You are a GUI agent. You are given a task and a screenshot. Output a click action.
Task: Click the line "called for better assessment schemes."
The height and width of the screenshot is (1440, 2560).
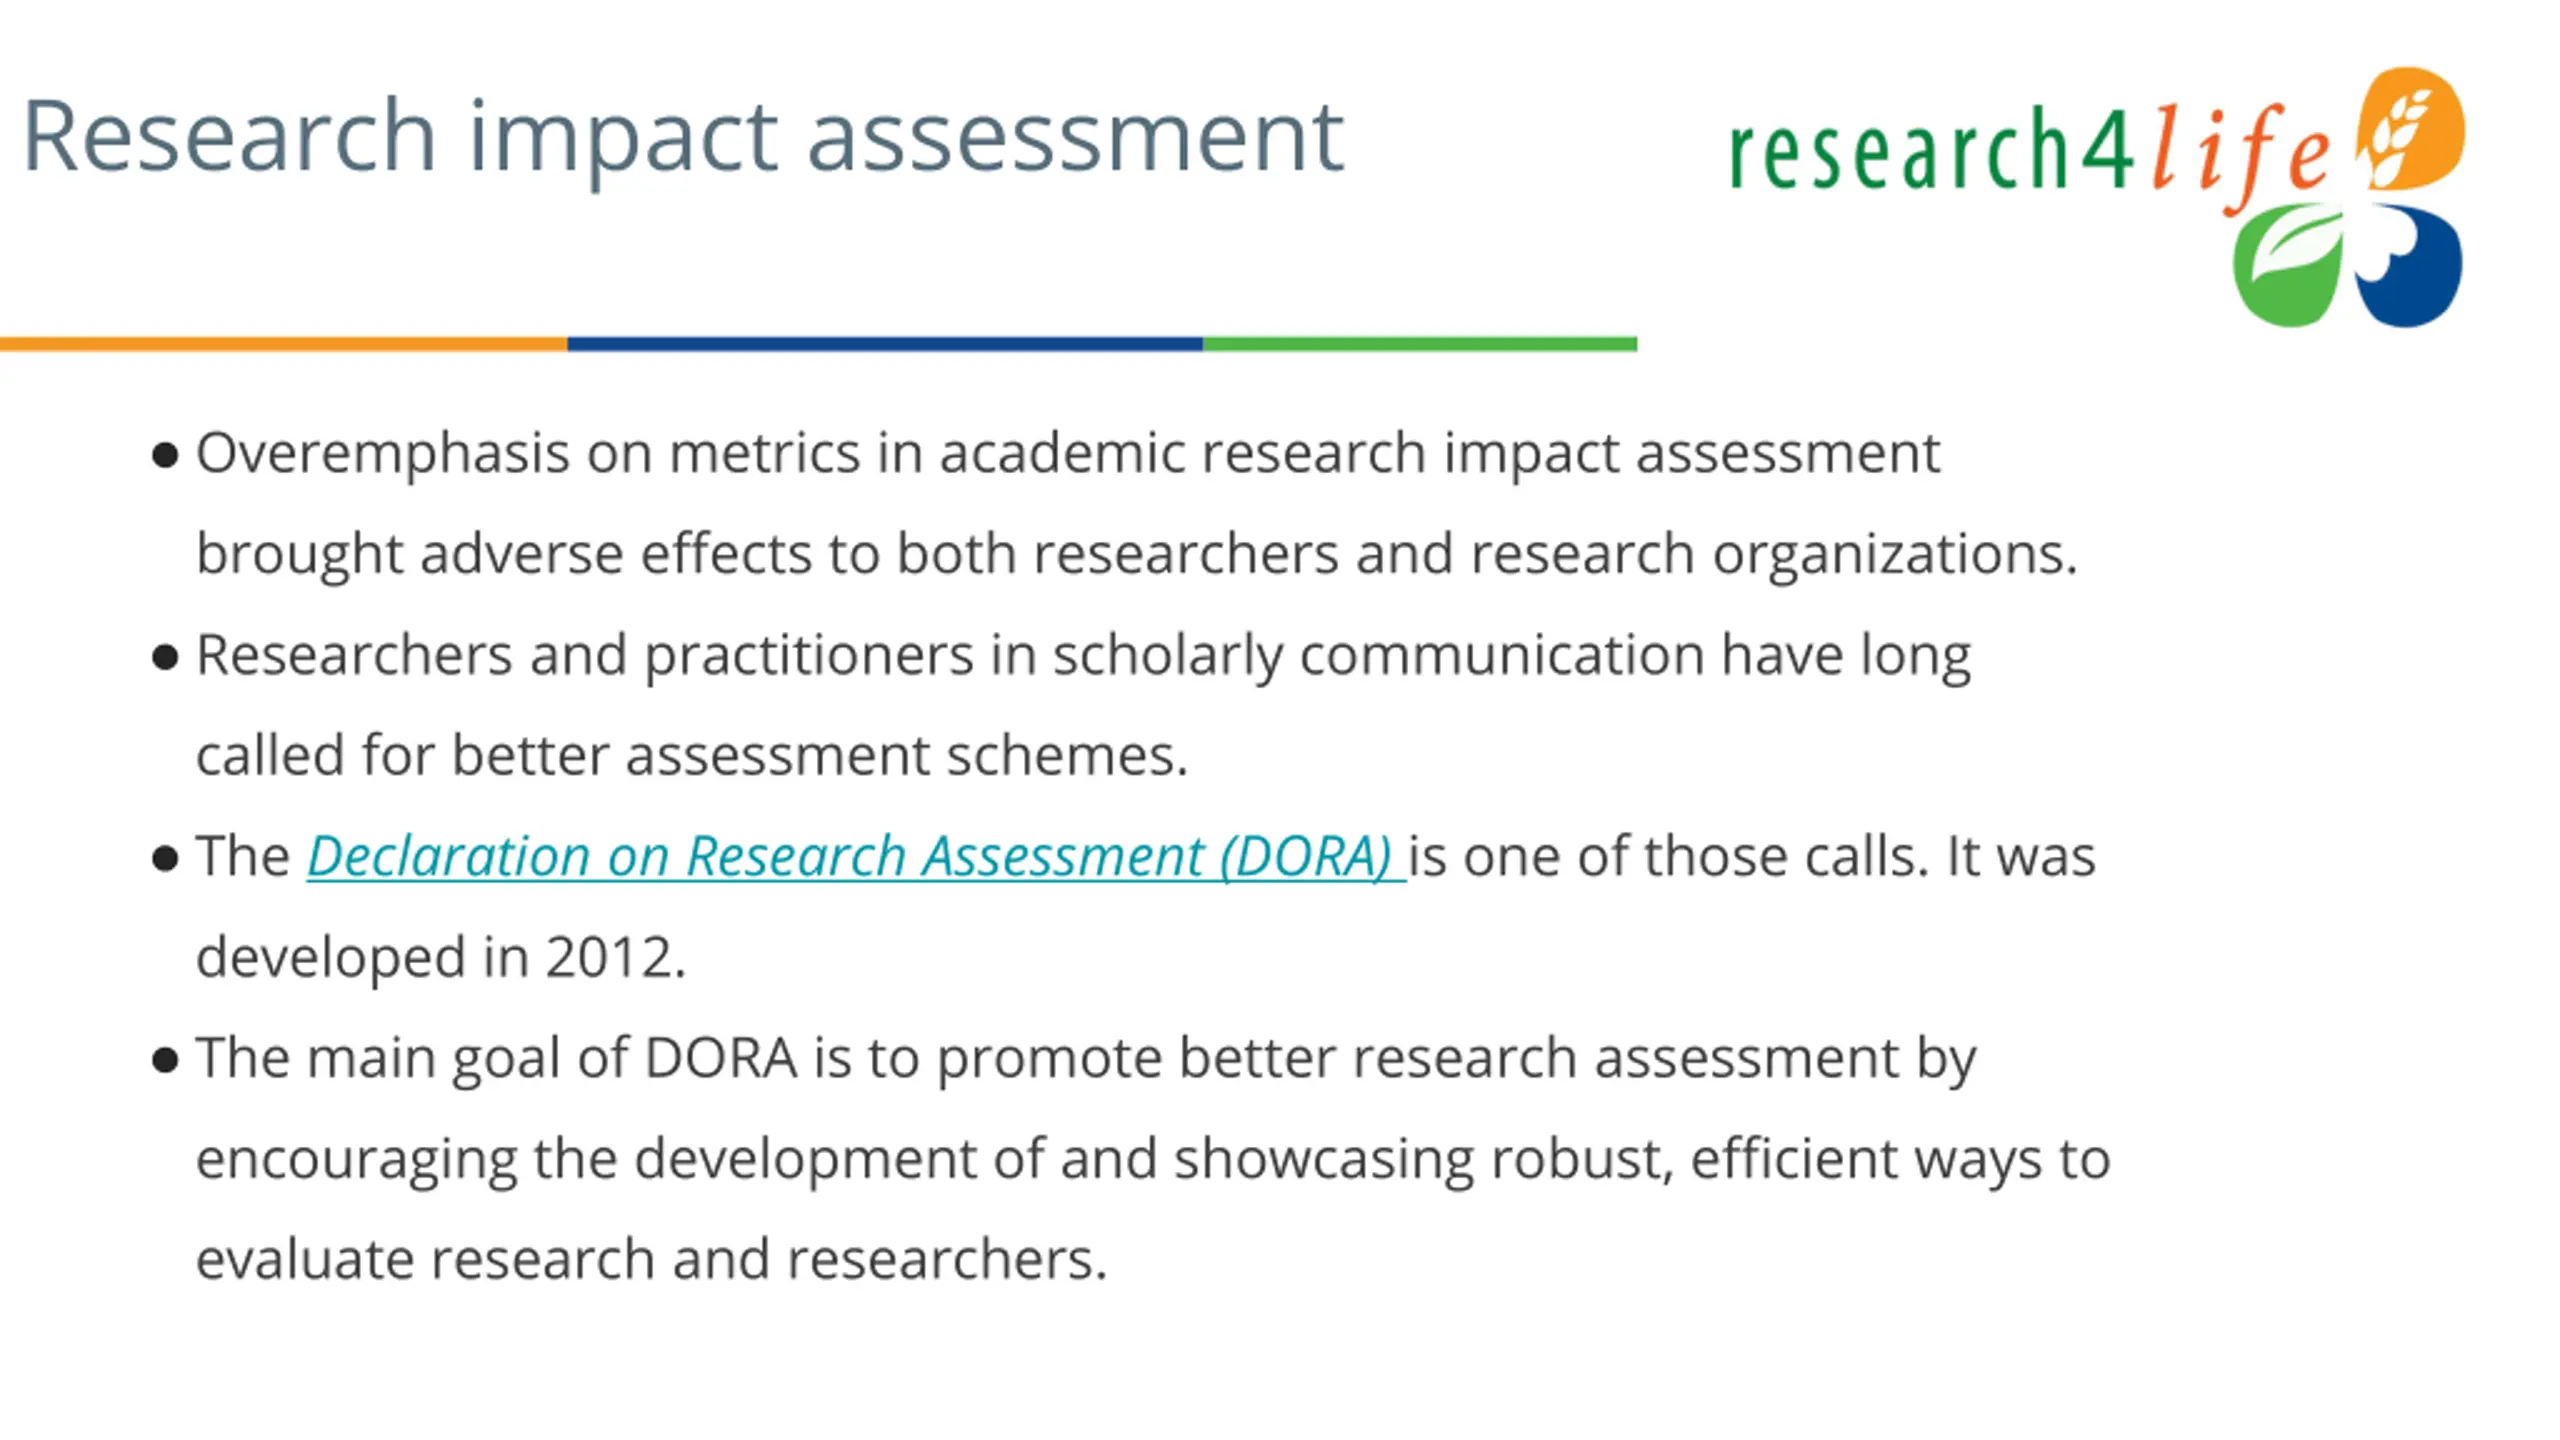tap(692, 755)
